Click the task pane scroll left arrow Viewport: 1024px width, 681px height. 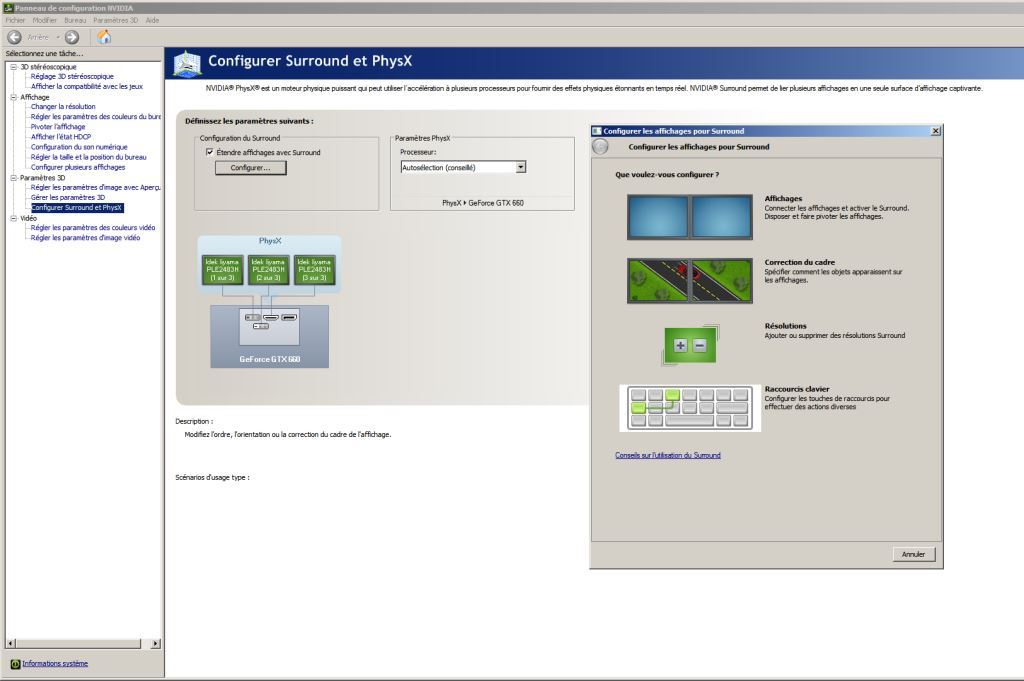[x=10, y=644]
